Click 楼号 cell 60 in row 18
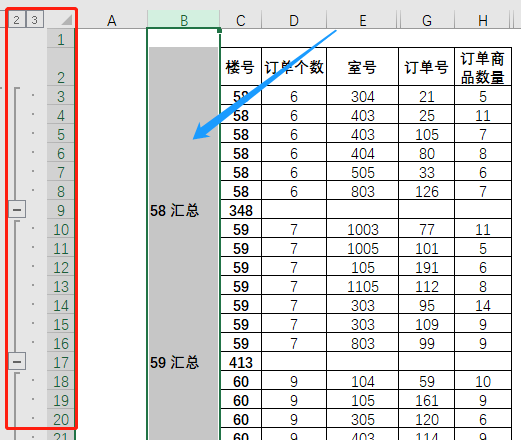Viewport: 521px width, 440px height. (x=241, y=381)
